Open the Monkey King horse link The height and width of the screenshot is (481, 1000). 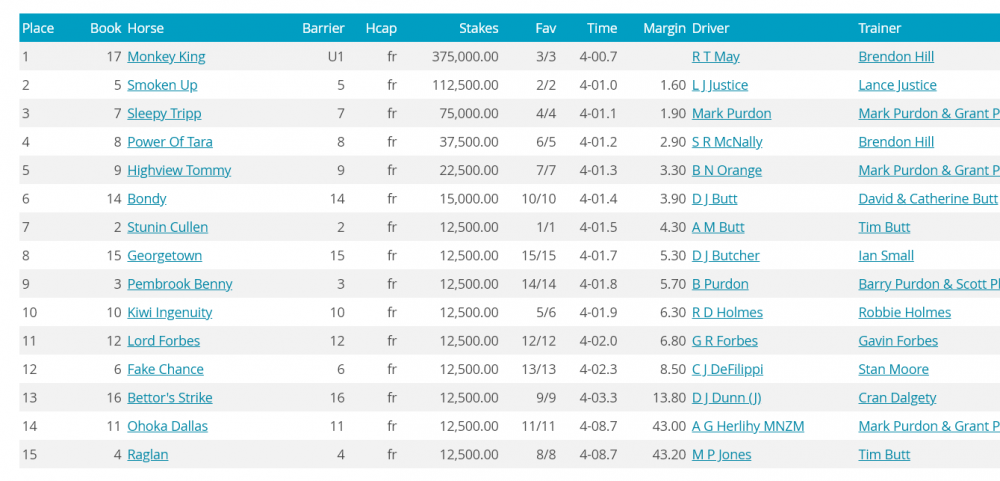pos(166,57)
